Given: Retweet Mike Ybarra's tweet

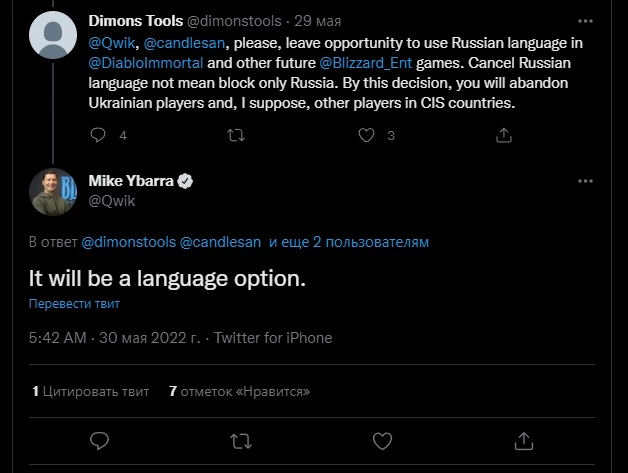Looking at the screenshot, I should (x=241, y=441).
